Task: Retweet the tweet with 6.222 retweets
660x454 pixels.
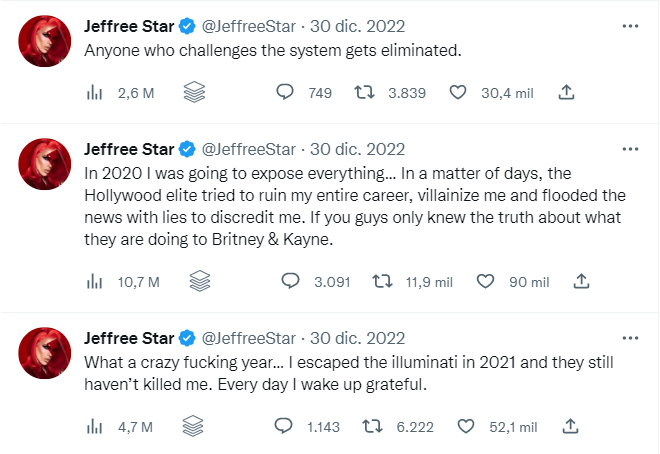Action: click(x=372, y=427)
